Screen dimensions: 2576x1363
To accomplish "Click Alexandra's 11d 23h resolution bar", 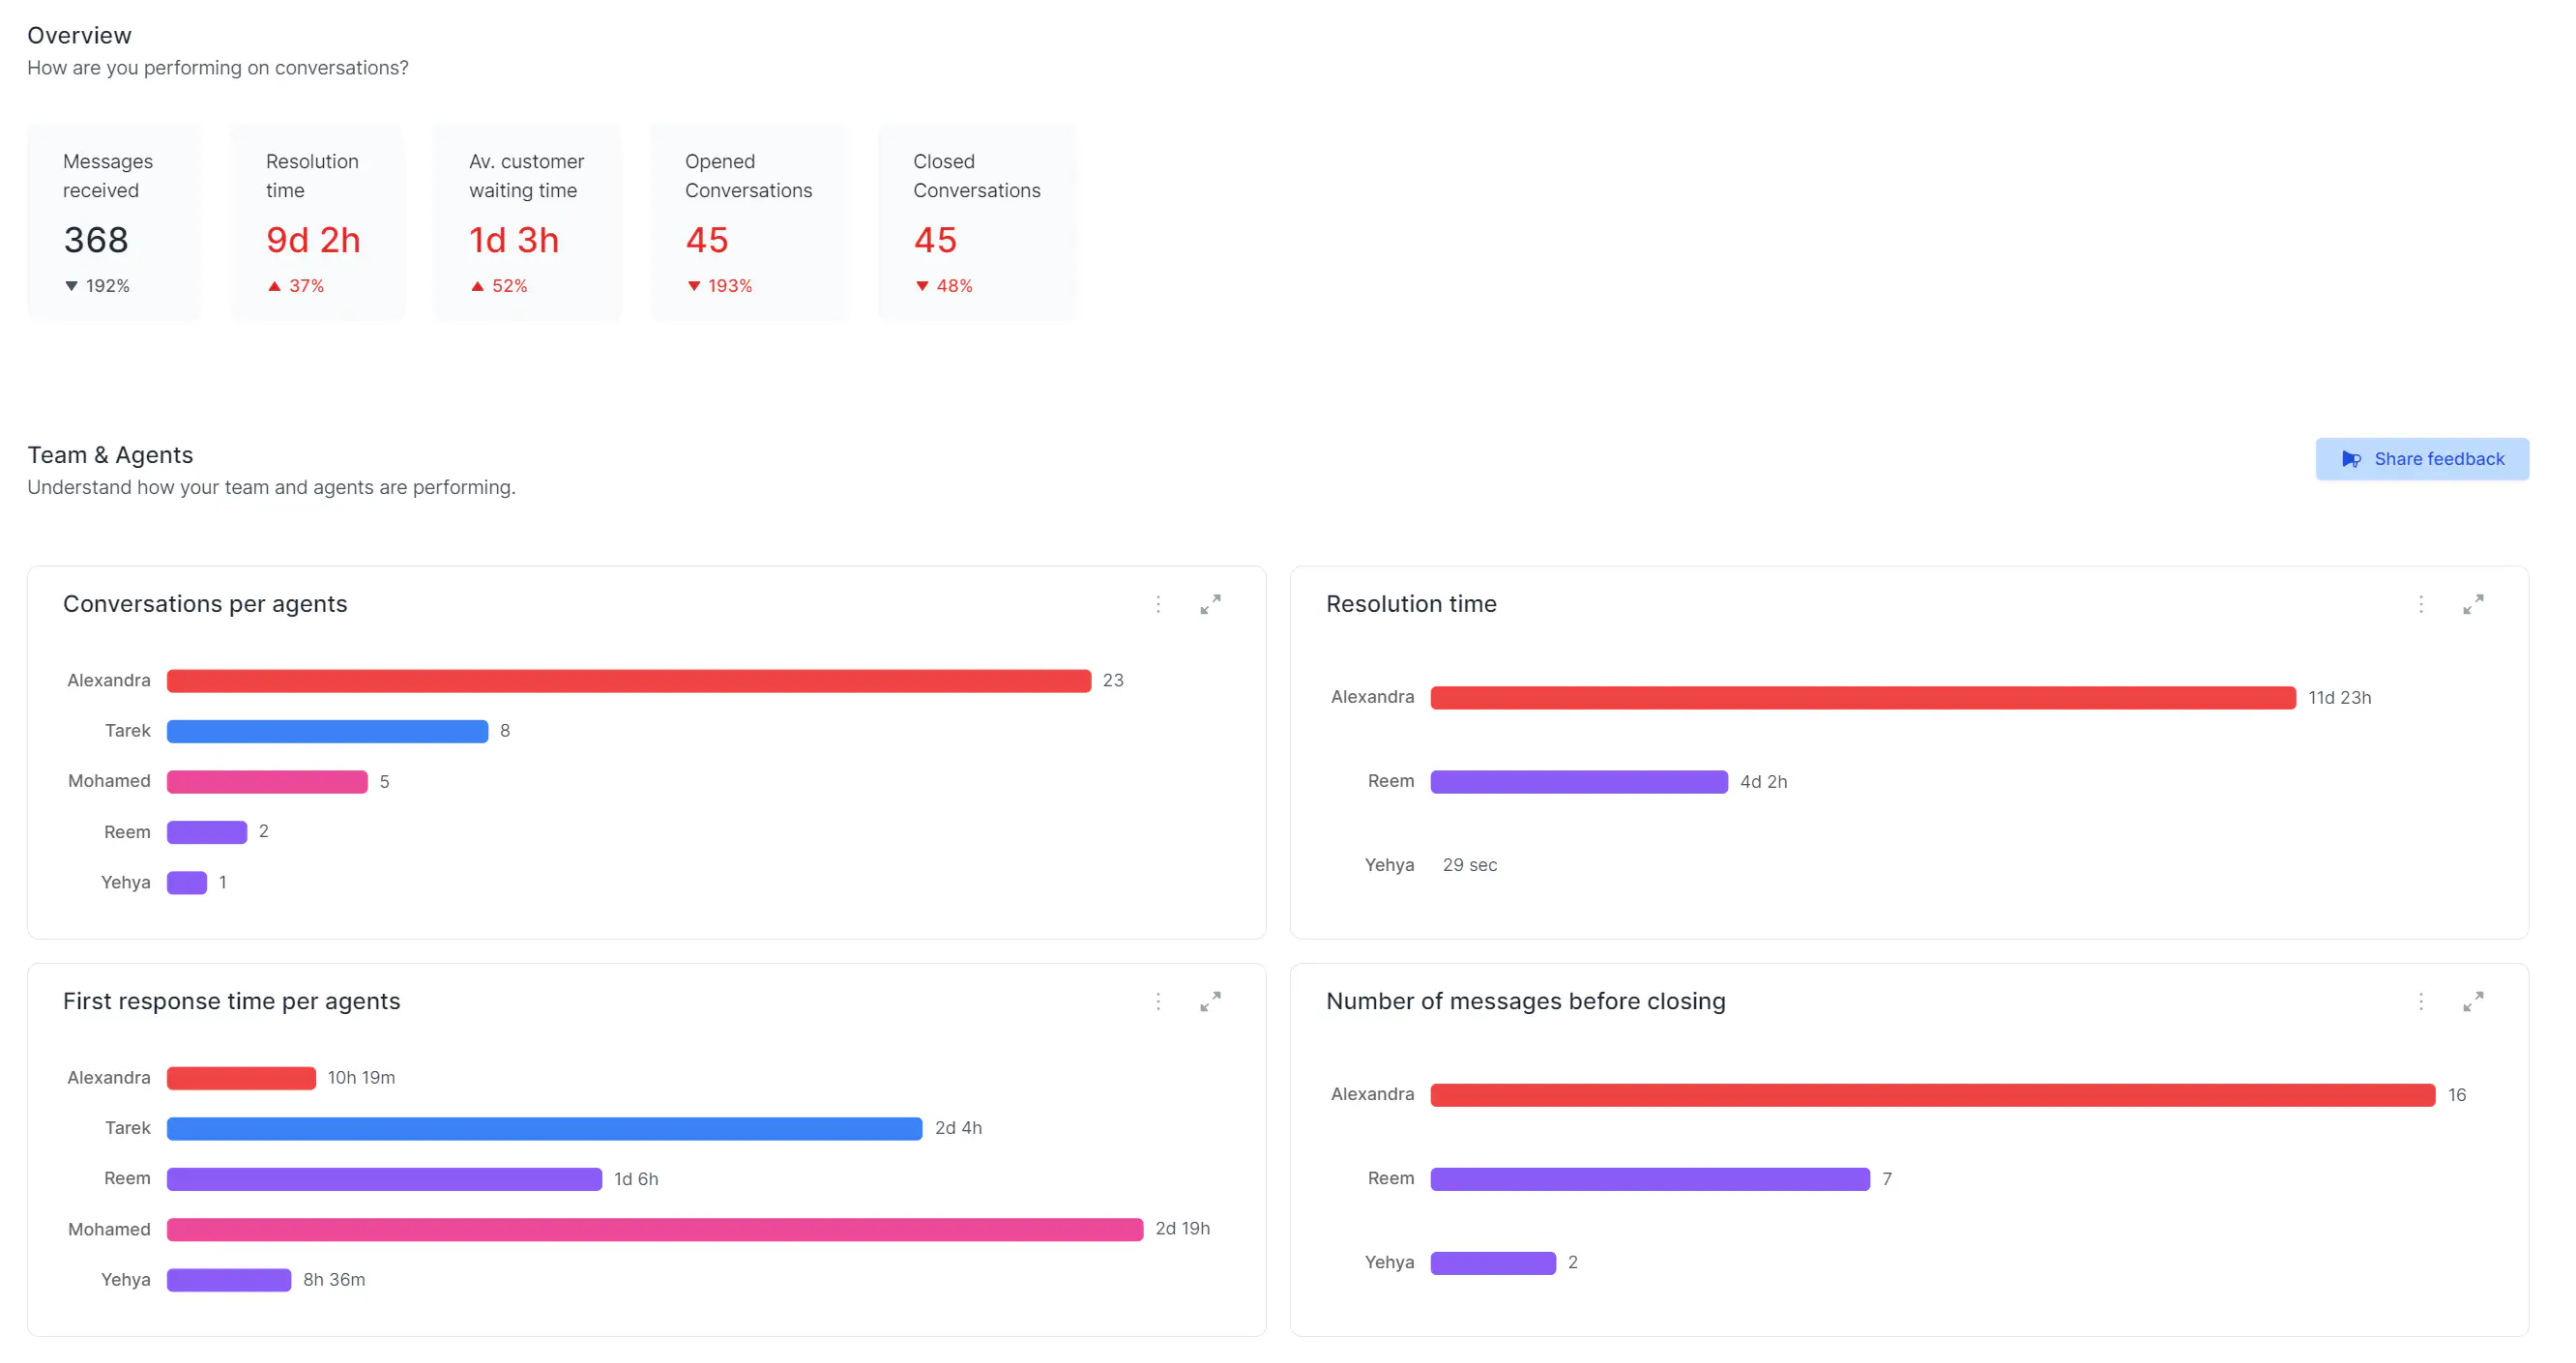I will (1863, 698).
